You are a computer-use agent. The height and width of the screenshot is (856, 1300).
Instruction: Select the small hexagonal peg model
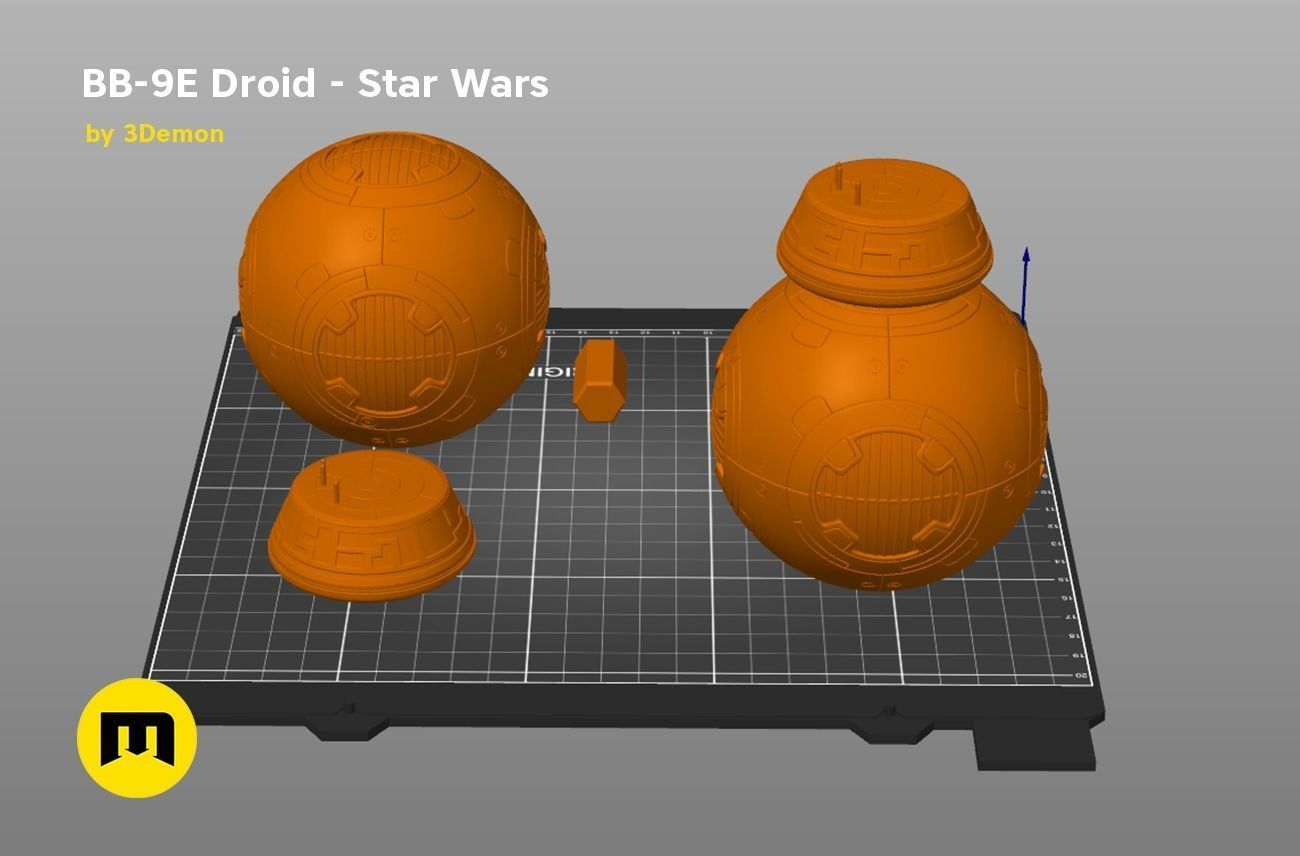click(600, 380)
